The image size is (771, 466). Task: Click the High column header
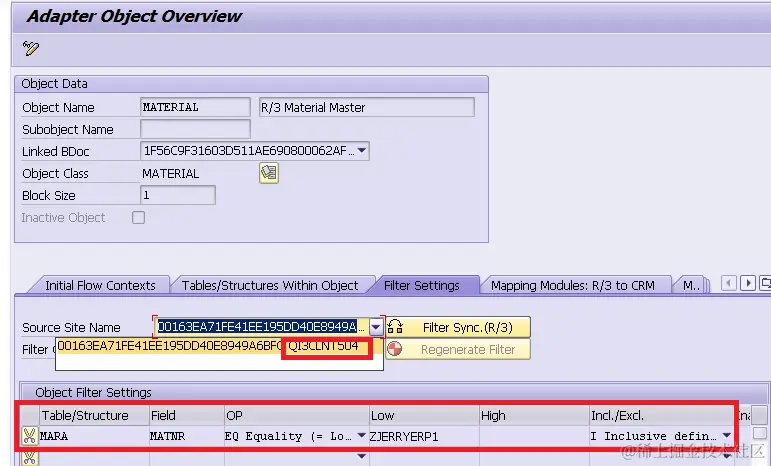click(534, 415)
